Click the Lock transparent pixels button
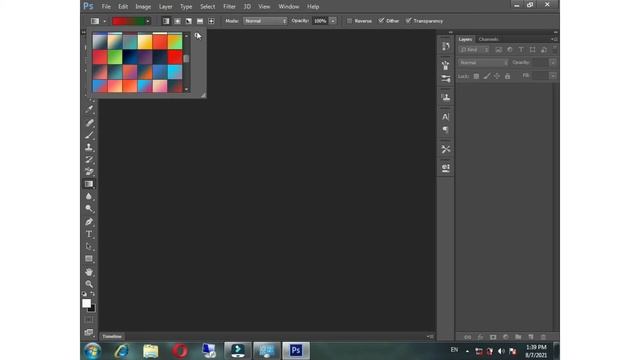The width and height of the screenshot is (640, 360). 476,76
